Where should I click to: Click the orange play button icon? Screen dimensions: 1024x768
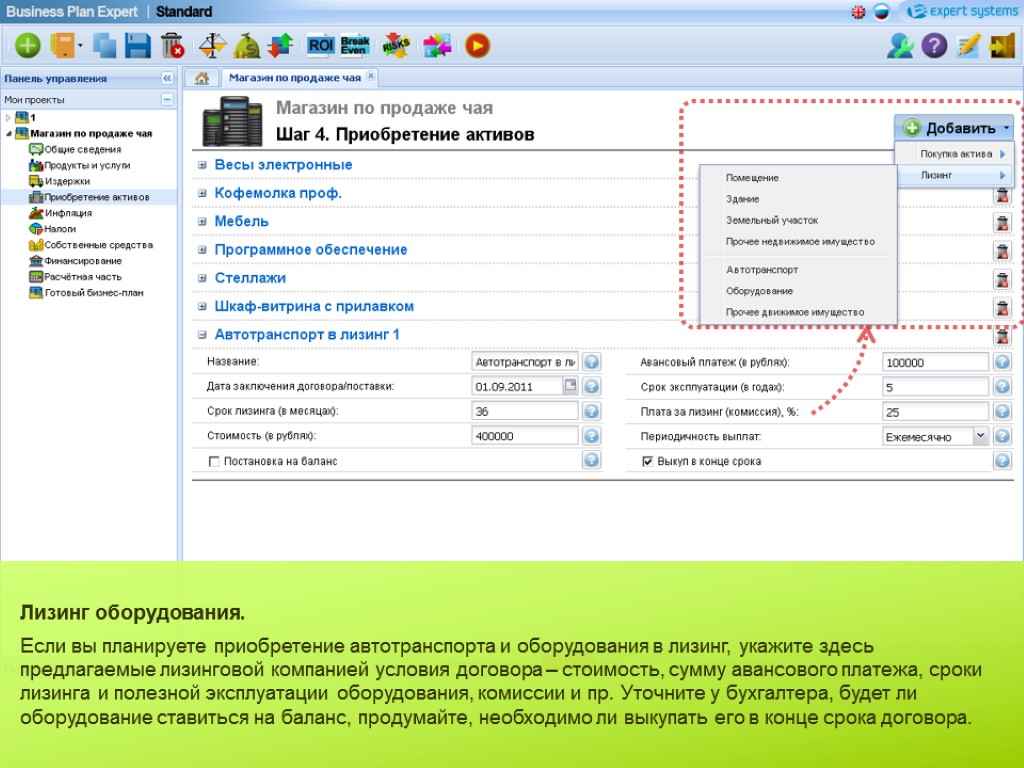(477, 46)
